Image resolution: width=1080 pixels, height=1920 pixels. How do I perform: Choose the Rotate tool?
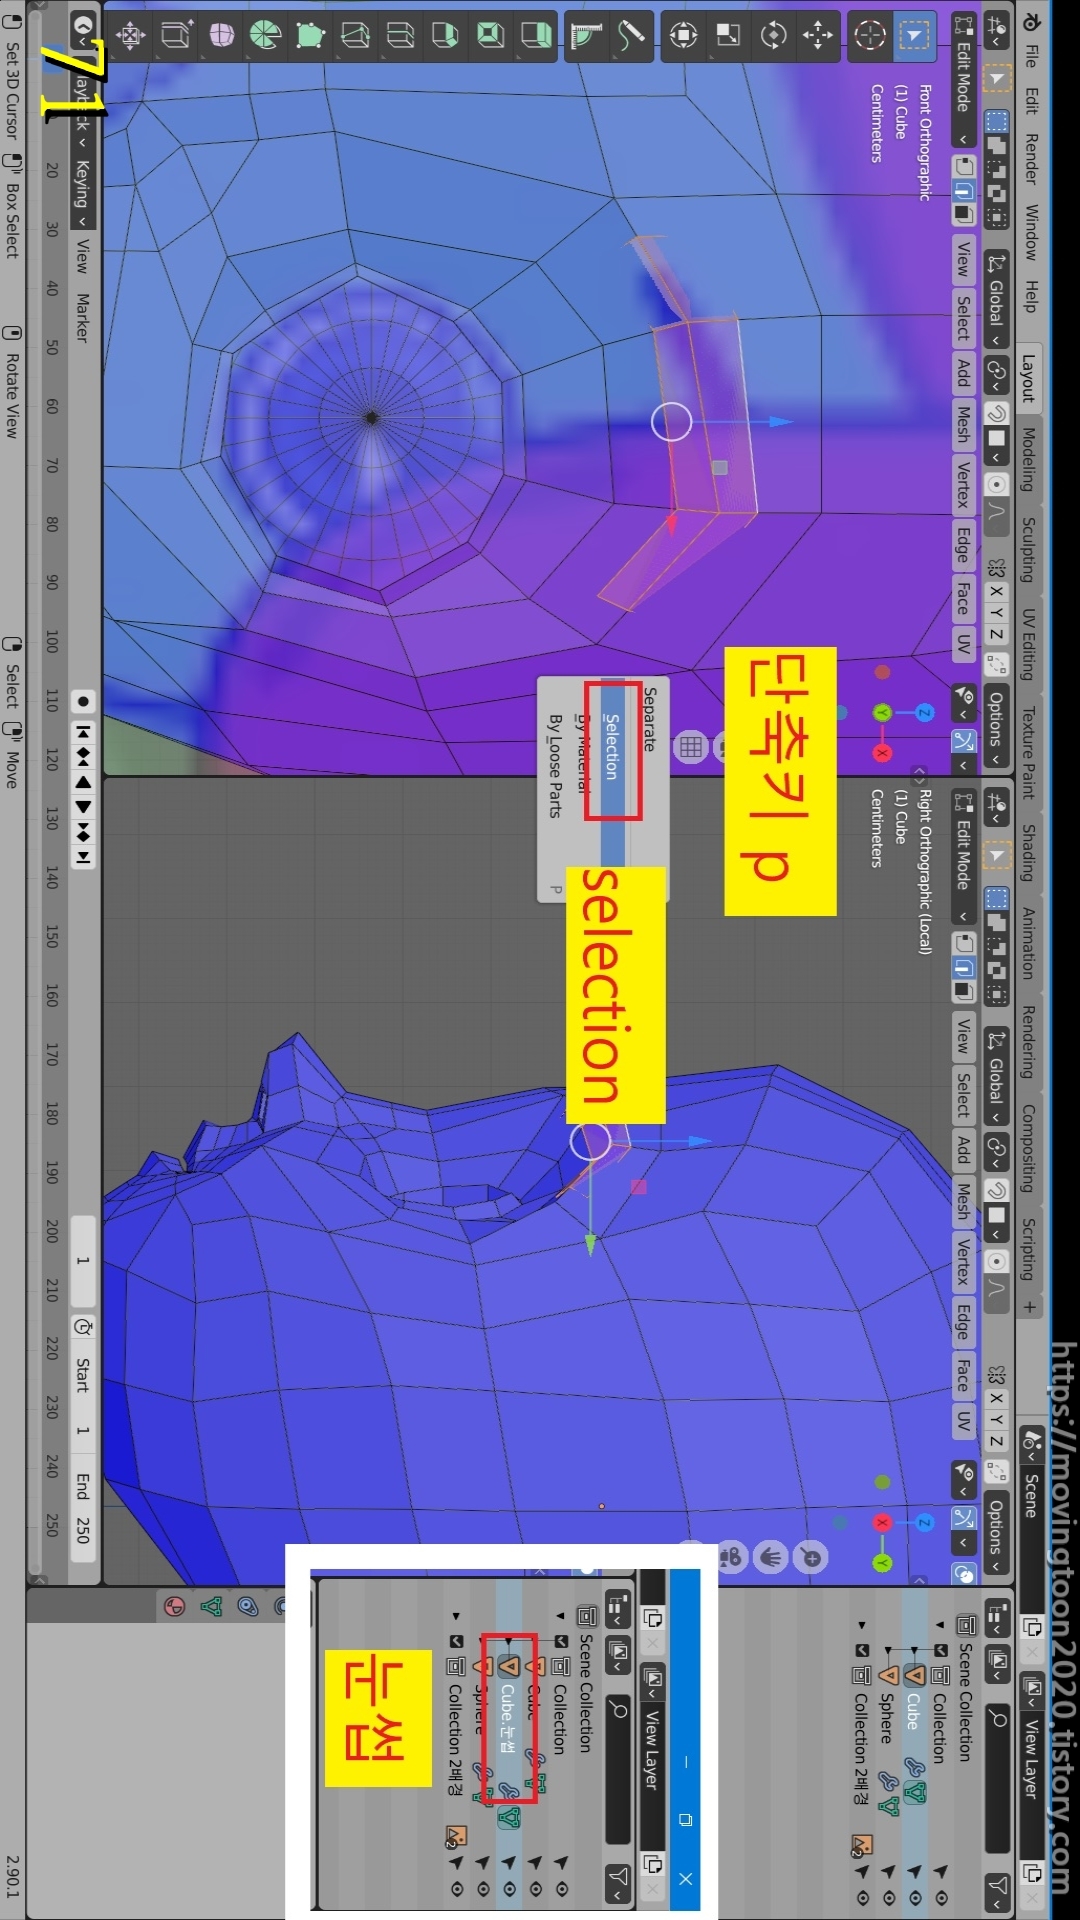pos(773,37)
